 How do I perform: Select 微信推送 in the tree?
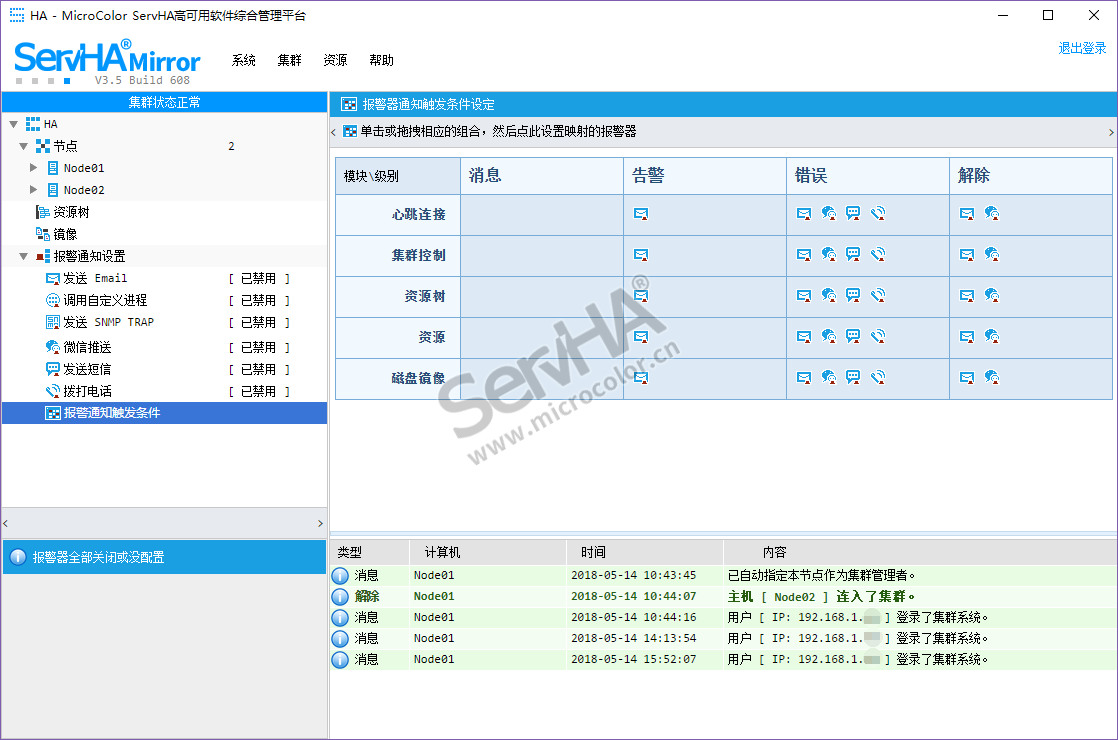point(87,347)
